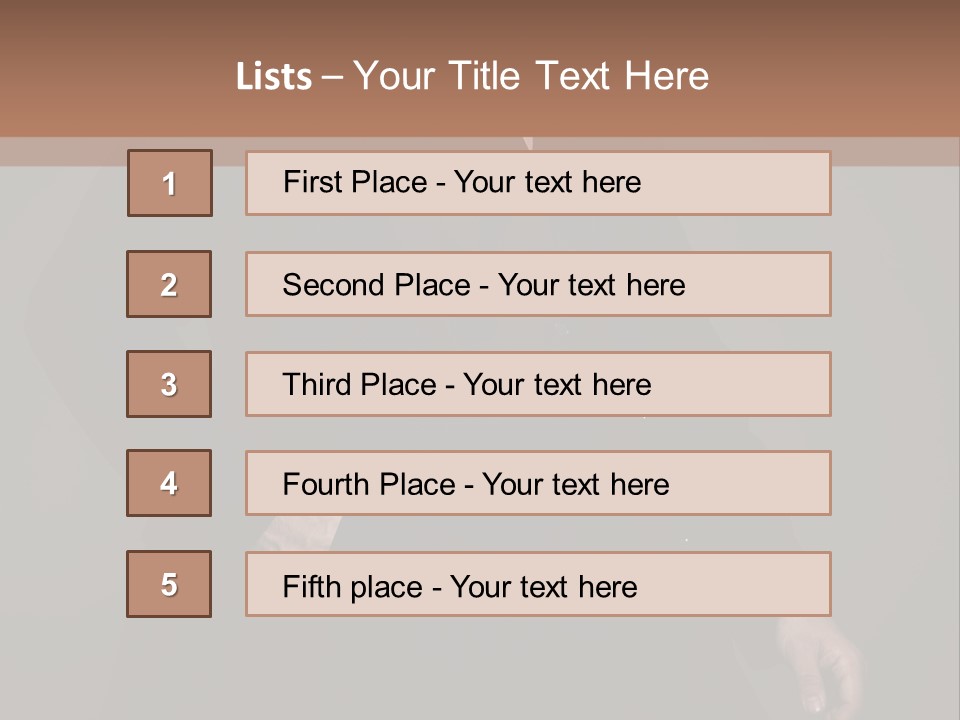Select the 'Fourth Place - Your text here' box

pyautogui.click(x=538, y=483)
